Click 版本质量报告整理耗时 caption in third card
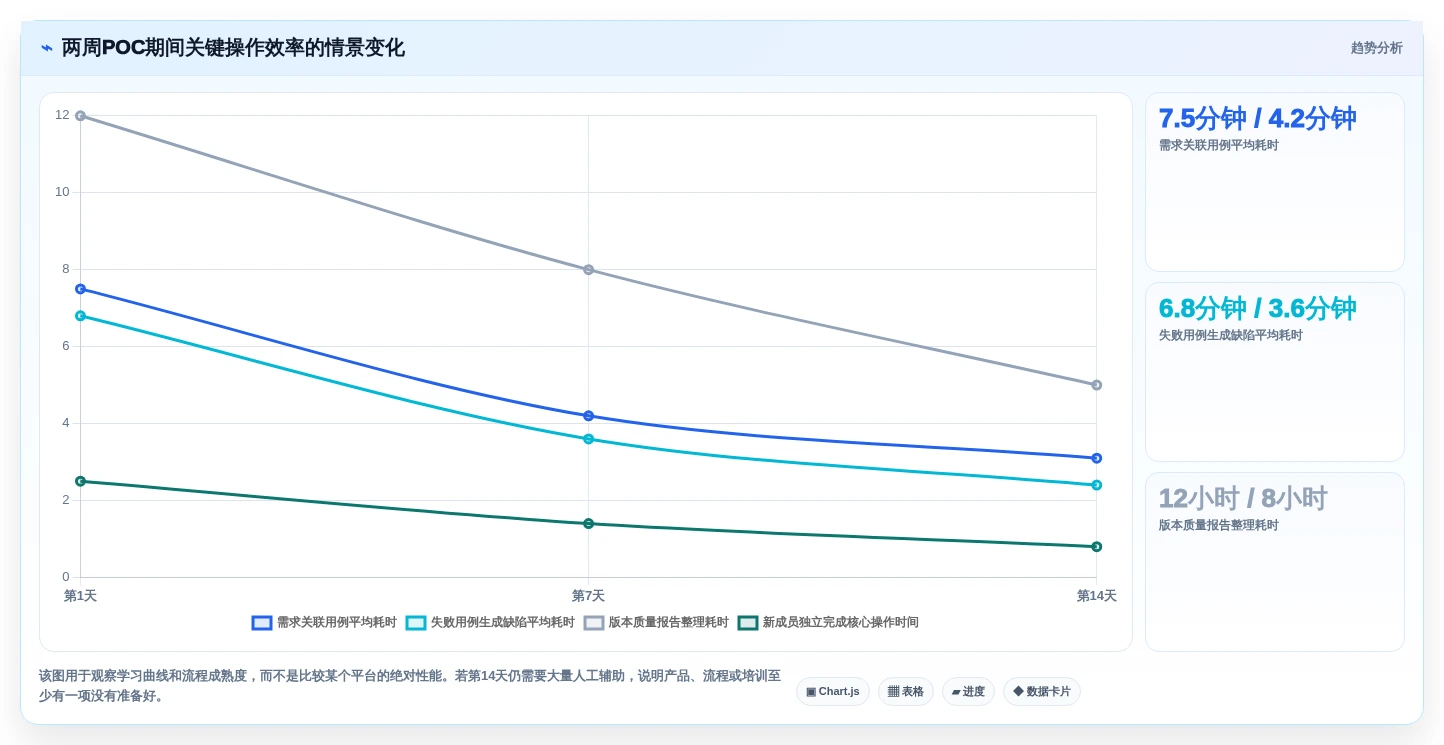Screen dimensions: 1444x745 [1219, 526]
